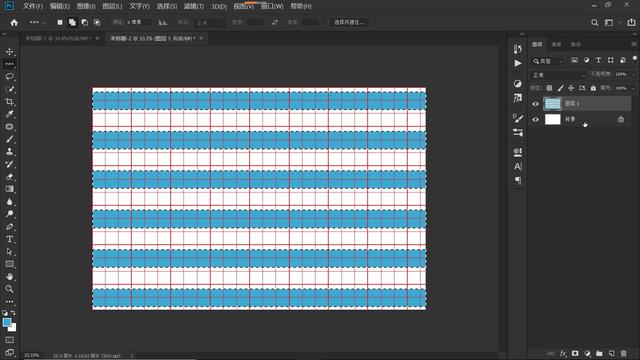This screenshot has height=360, width=640.
Task: Select the Move tool
Action: click(9, 52)
